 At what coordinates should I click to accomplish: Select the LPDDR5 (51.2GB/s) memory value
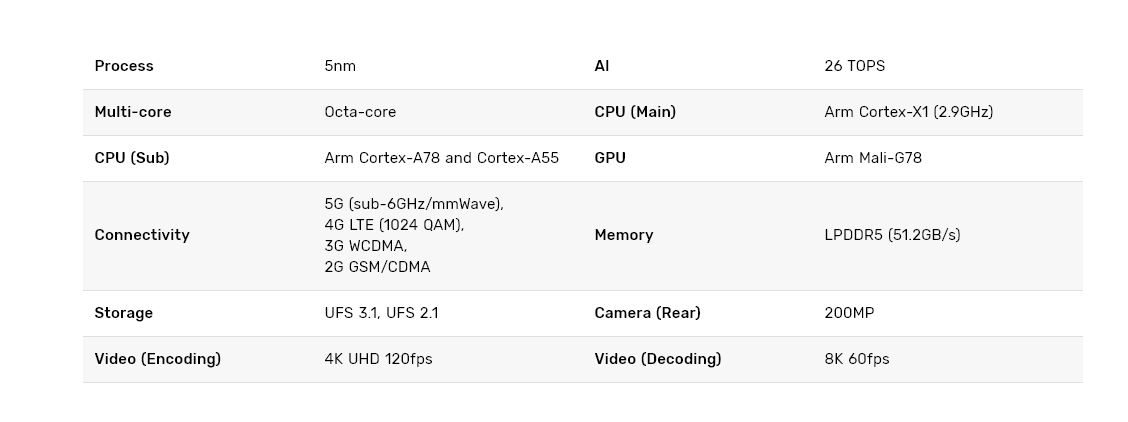(x=892, y=235)
